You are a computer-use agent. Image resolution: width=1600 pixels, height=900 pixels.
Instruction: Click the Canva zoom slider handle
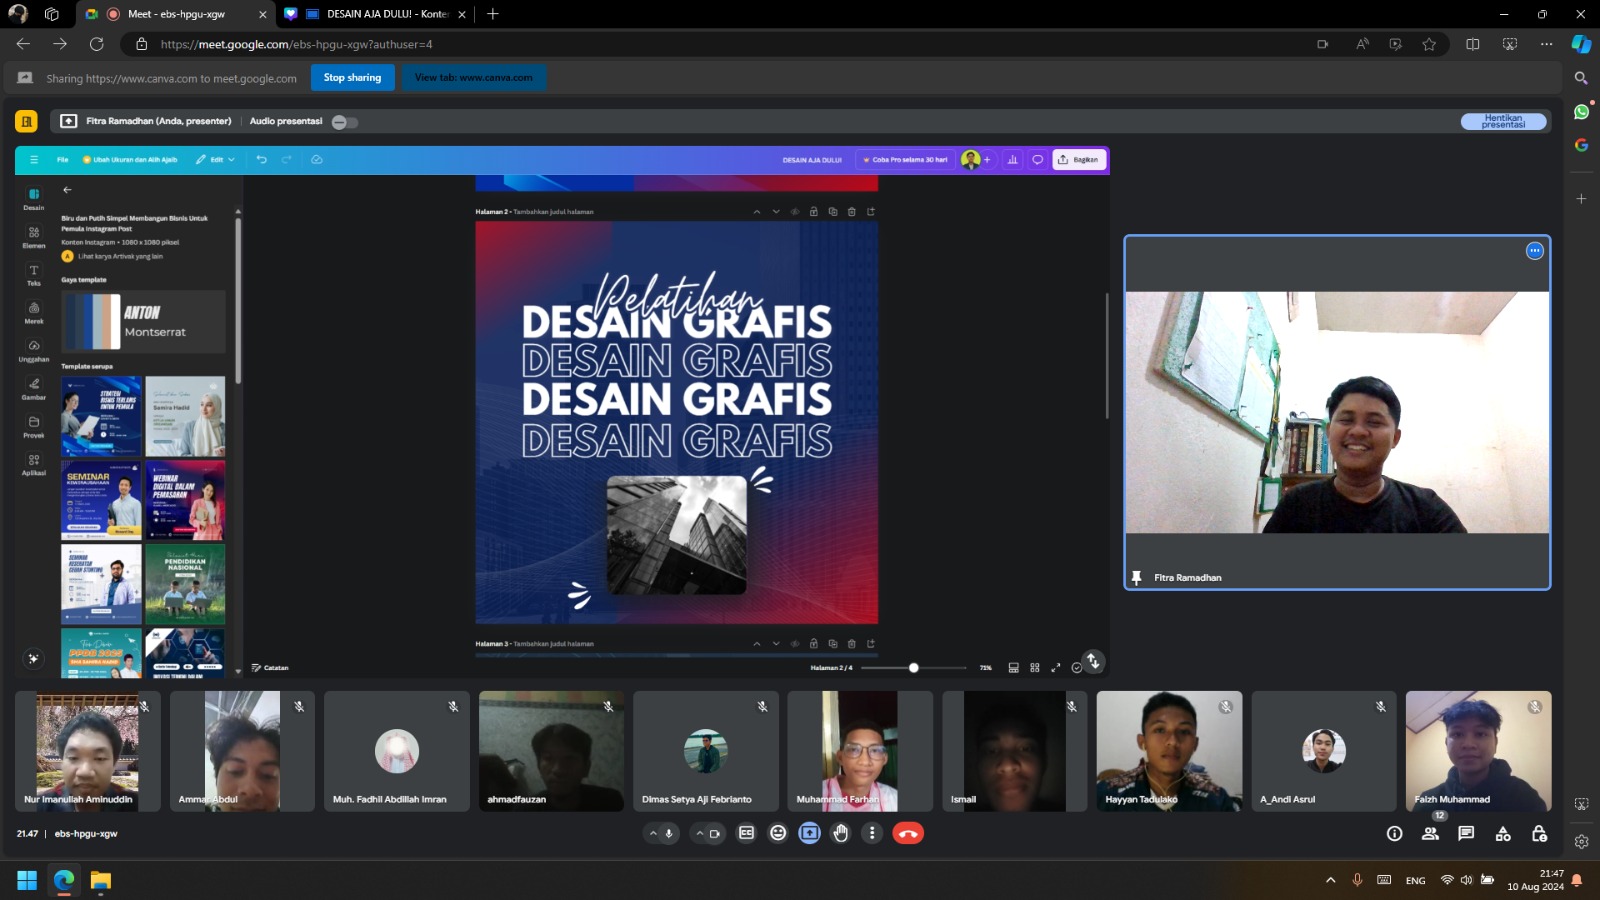point(913,668)
